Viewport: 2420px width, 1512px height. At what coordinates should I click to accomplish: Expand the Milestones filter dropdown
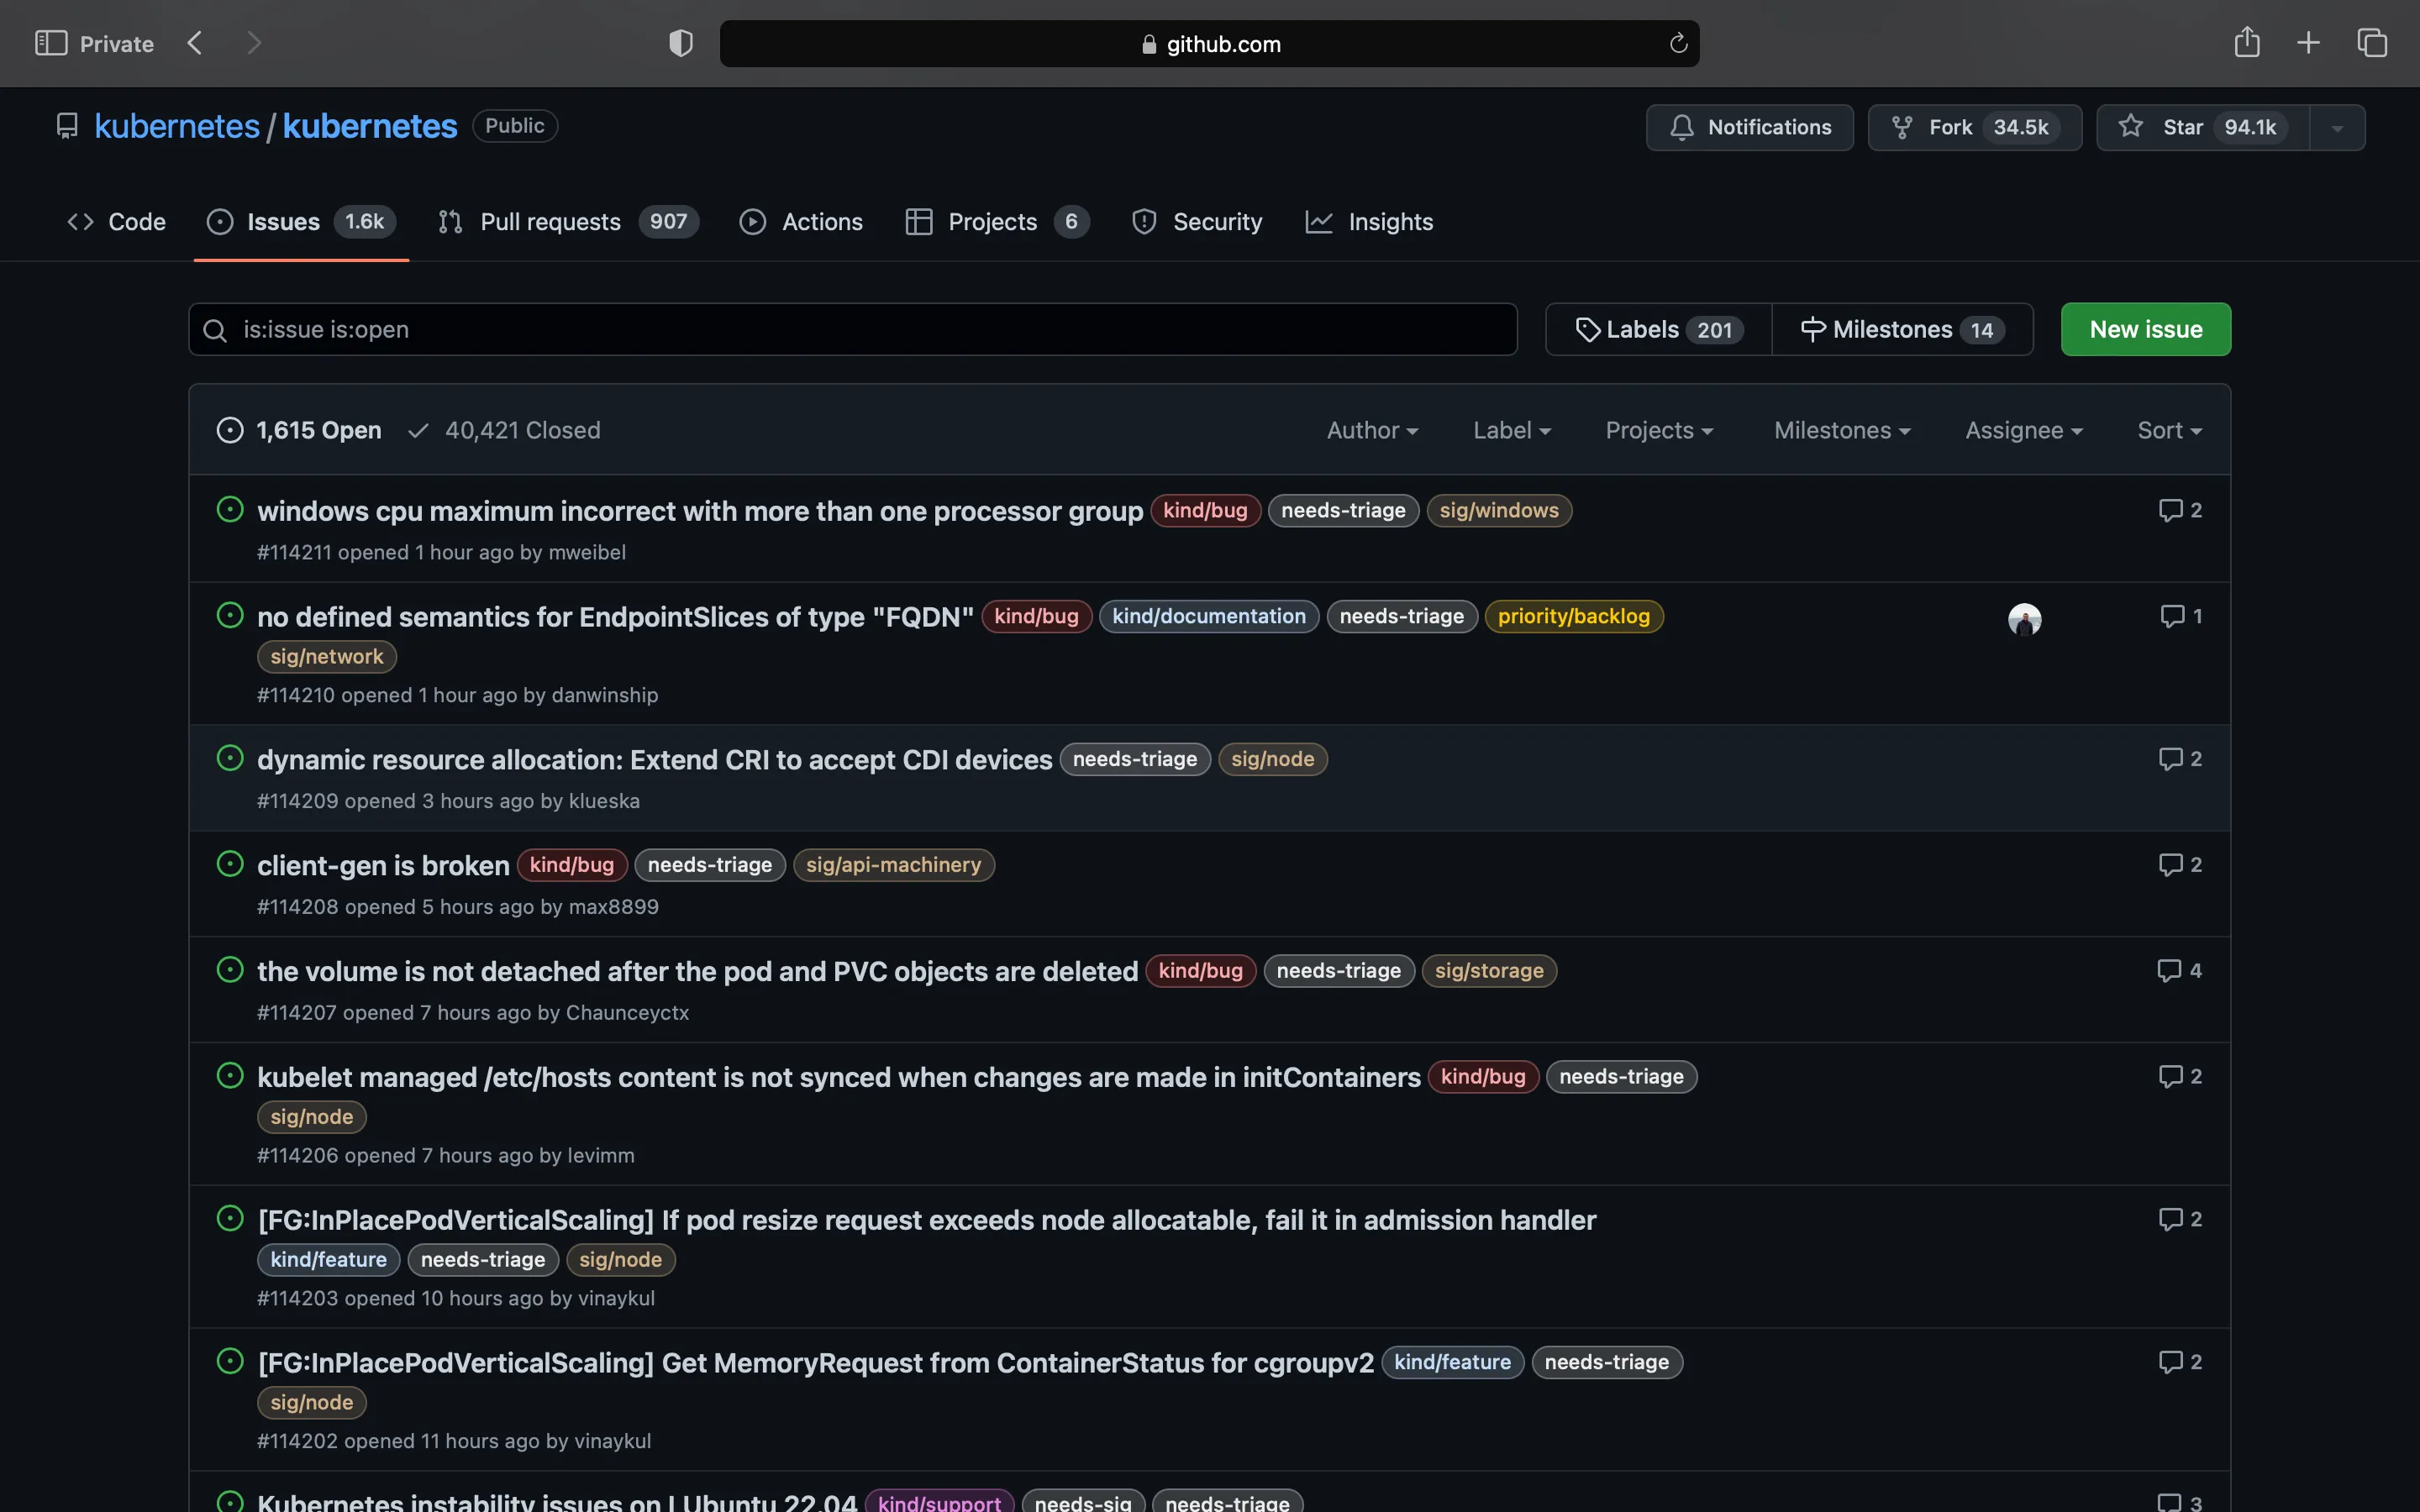1842,430
